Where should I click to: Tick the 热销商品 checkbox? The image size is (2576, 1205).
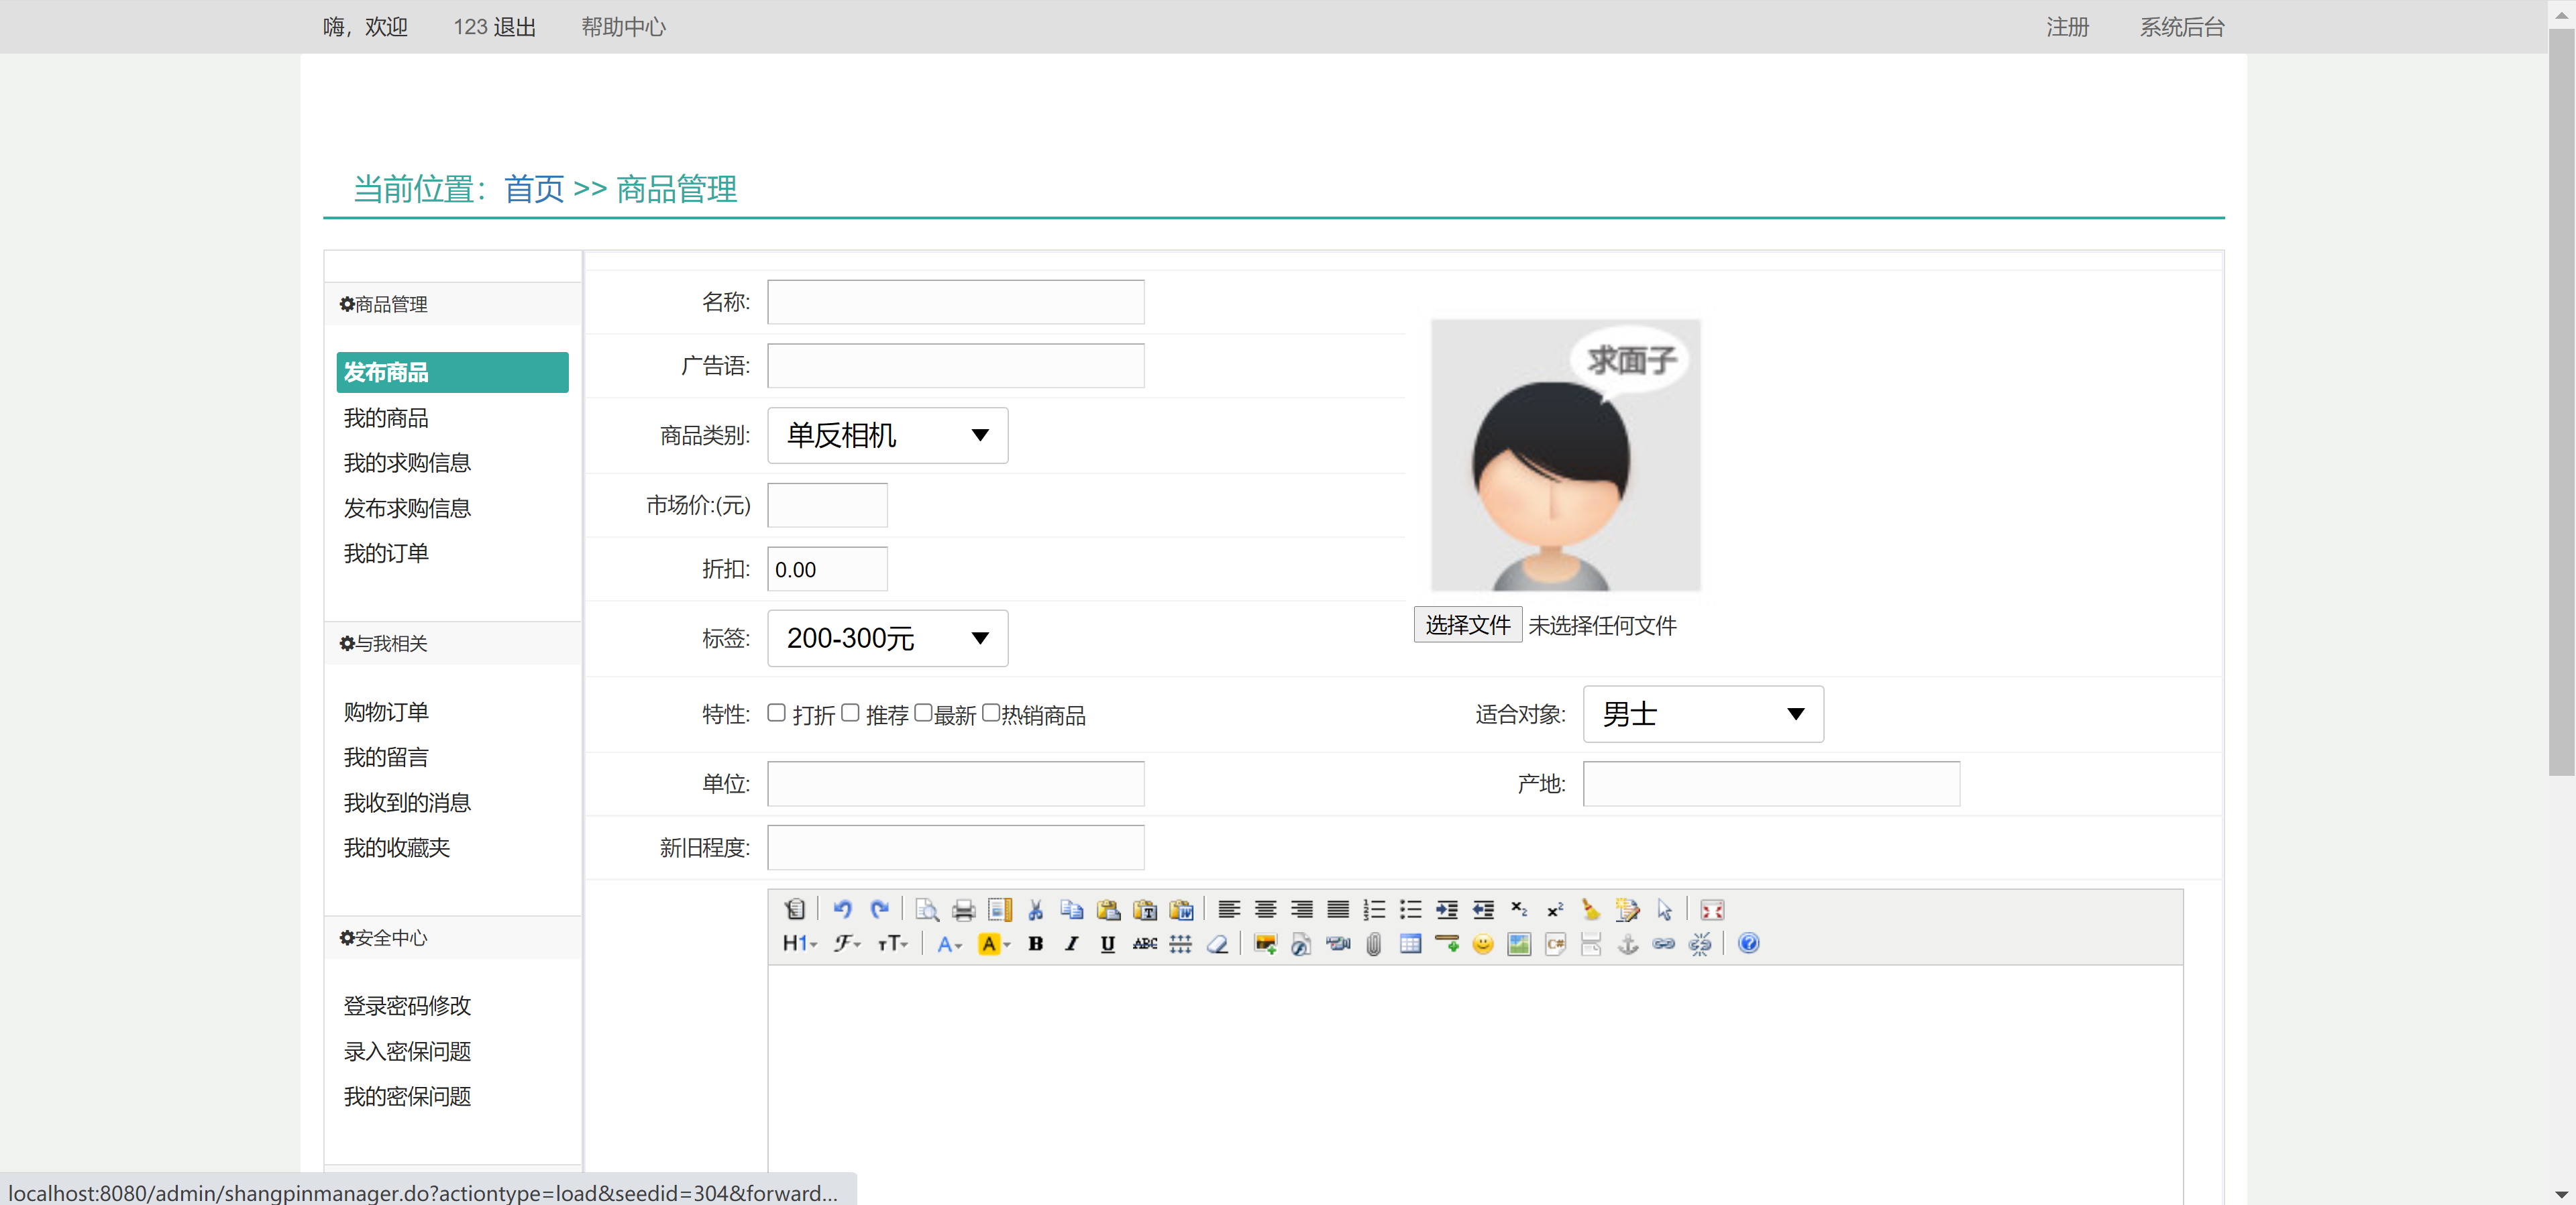990,713
